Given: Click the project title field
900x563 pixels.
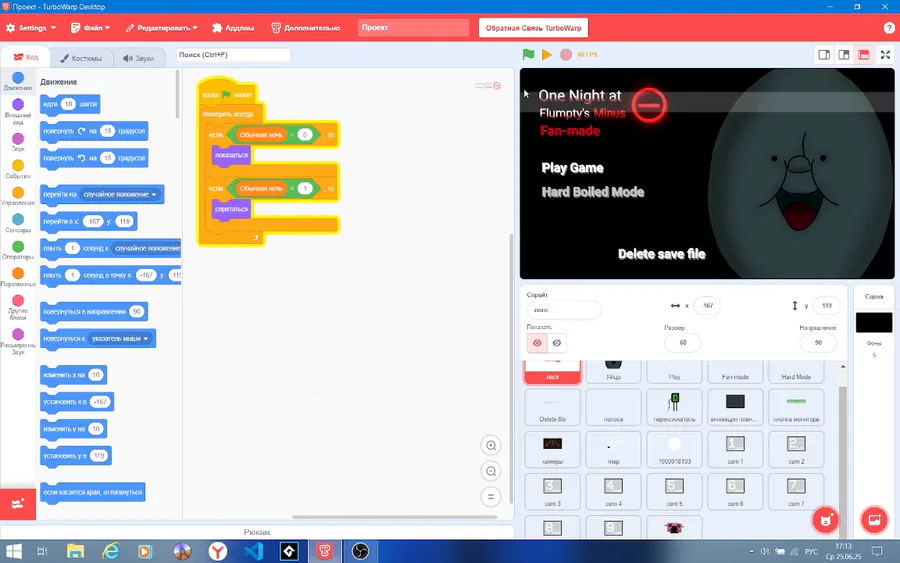Looking at the screenshot, I should [x=413, y=28].
